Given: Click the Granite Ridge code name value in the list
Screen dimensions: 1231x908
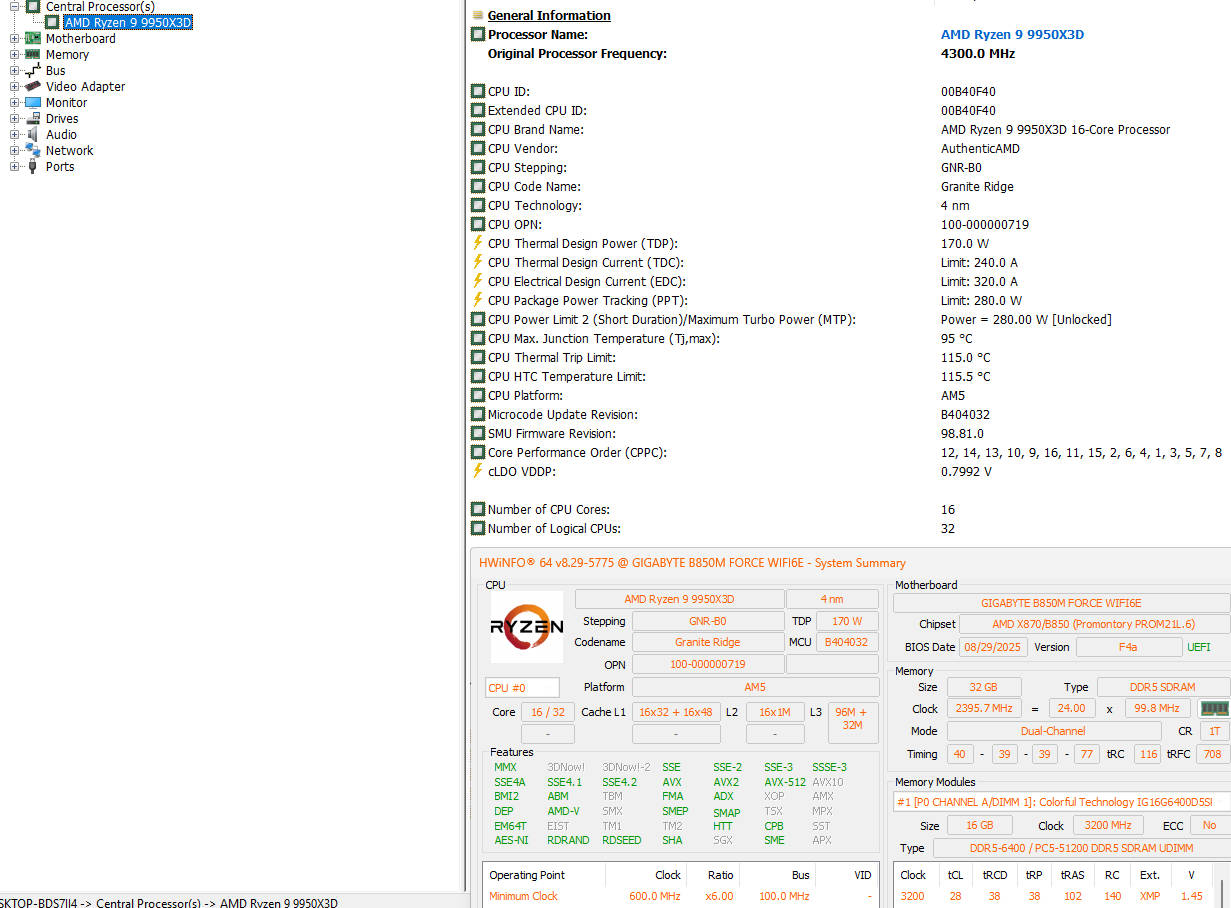Looking at the screenshot, I should pyautogui.click(x=977, y=187).
